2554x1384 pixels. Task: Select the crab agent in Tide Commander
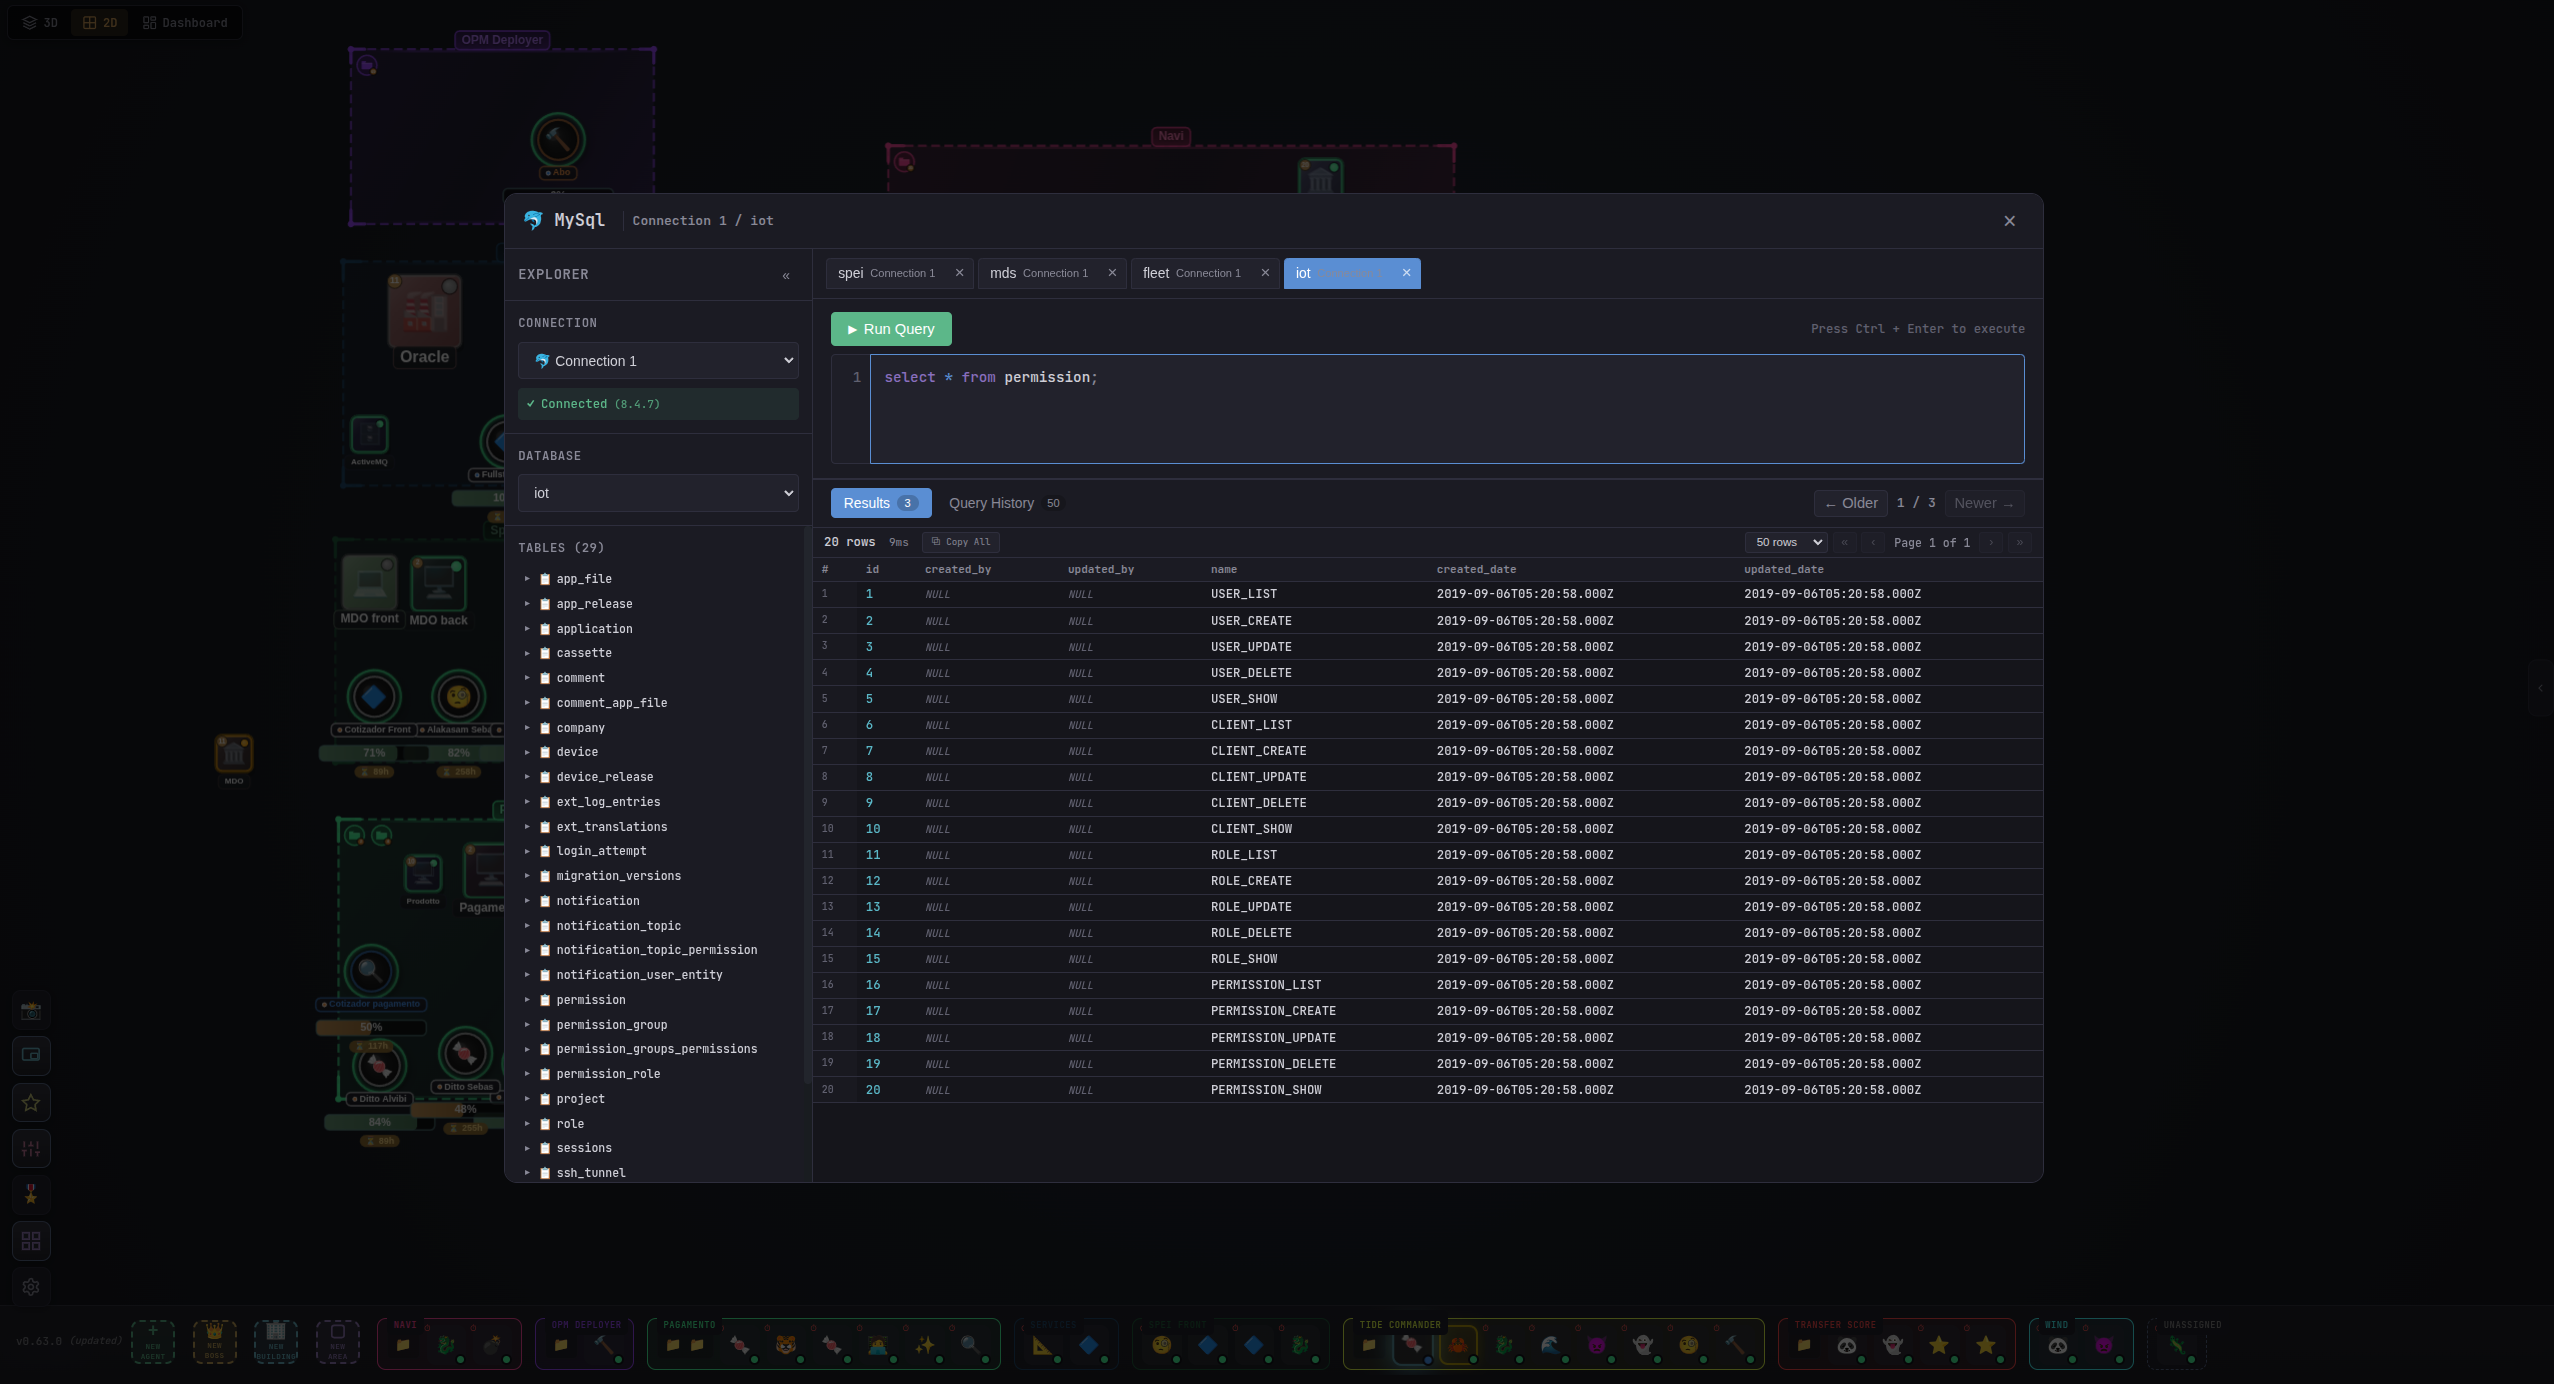point(1459,1344)
